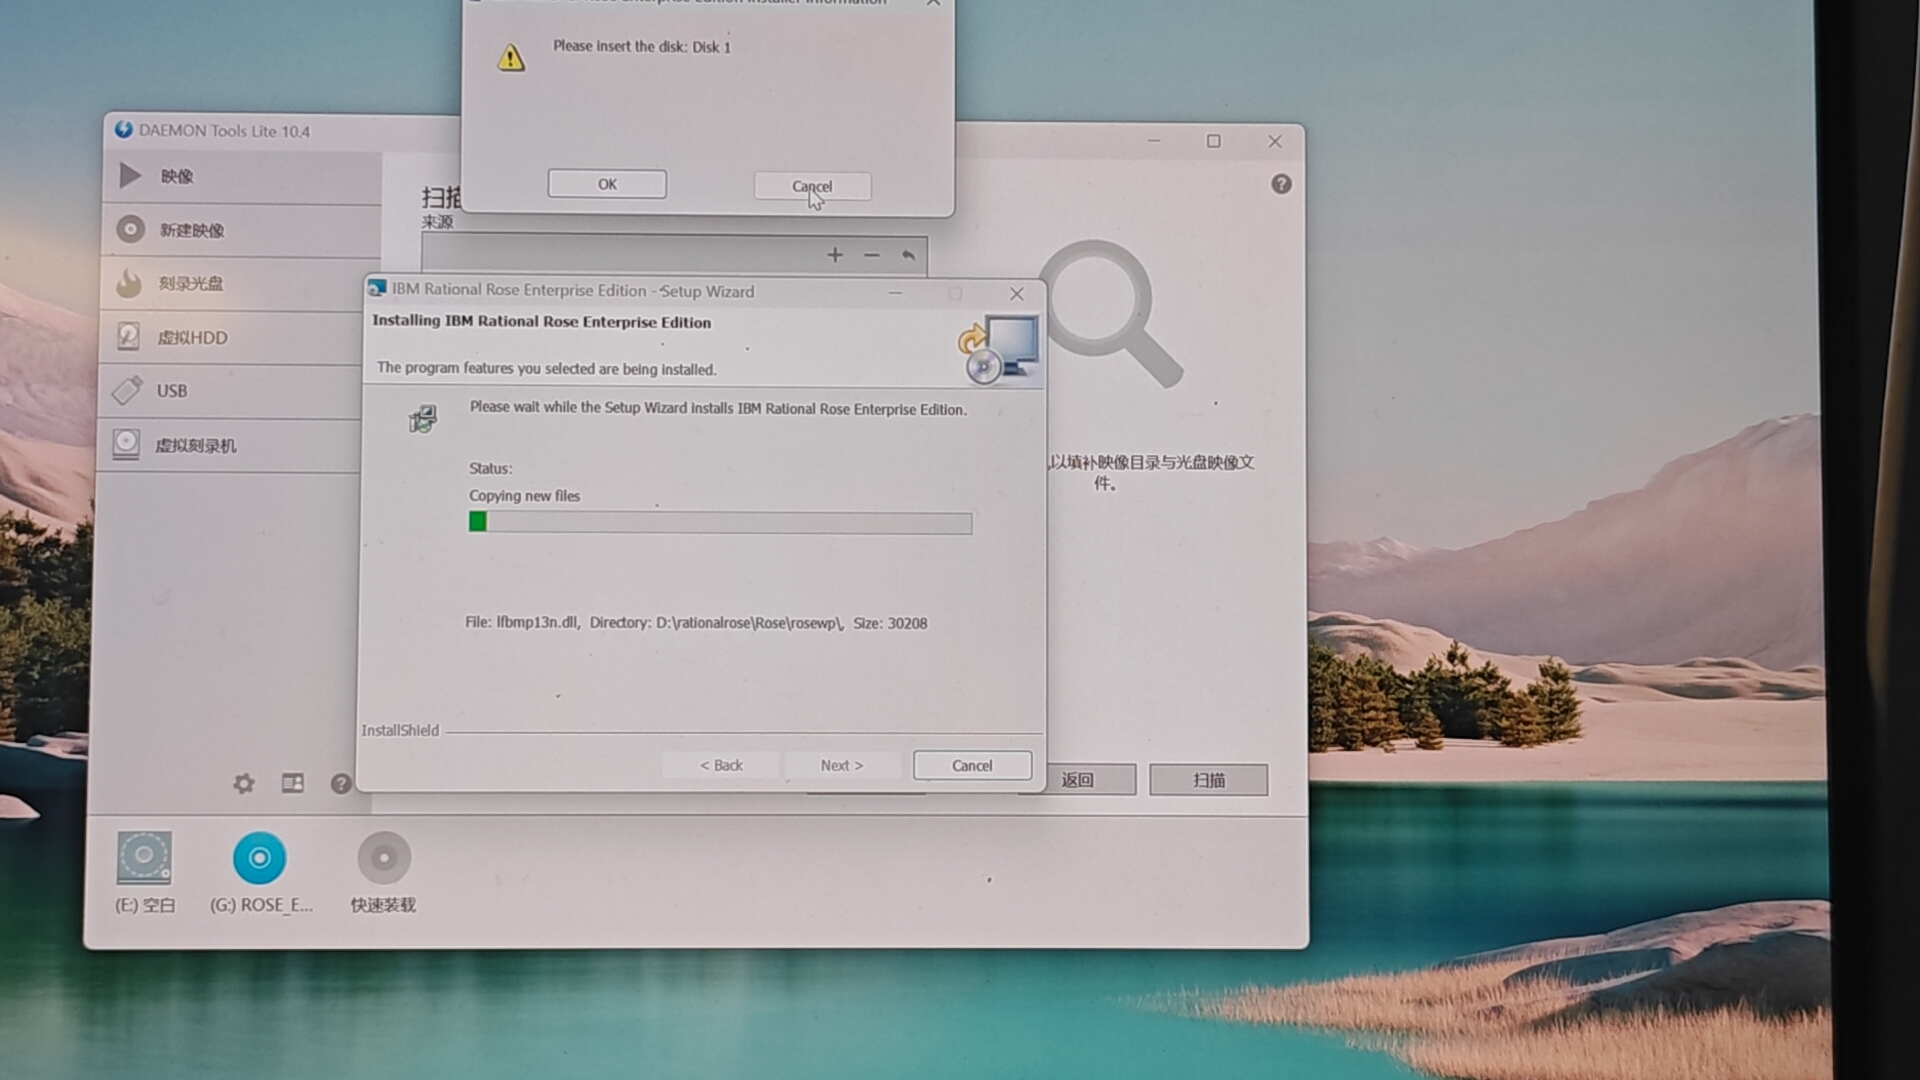Viewport: 1920px width, 1080px height.
Task: Cancel the insert Disk 1 prompt
Action: pos(812,187)
